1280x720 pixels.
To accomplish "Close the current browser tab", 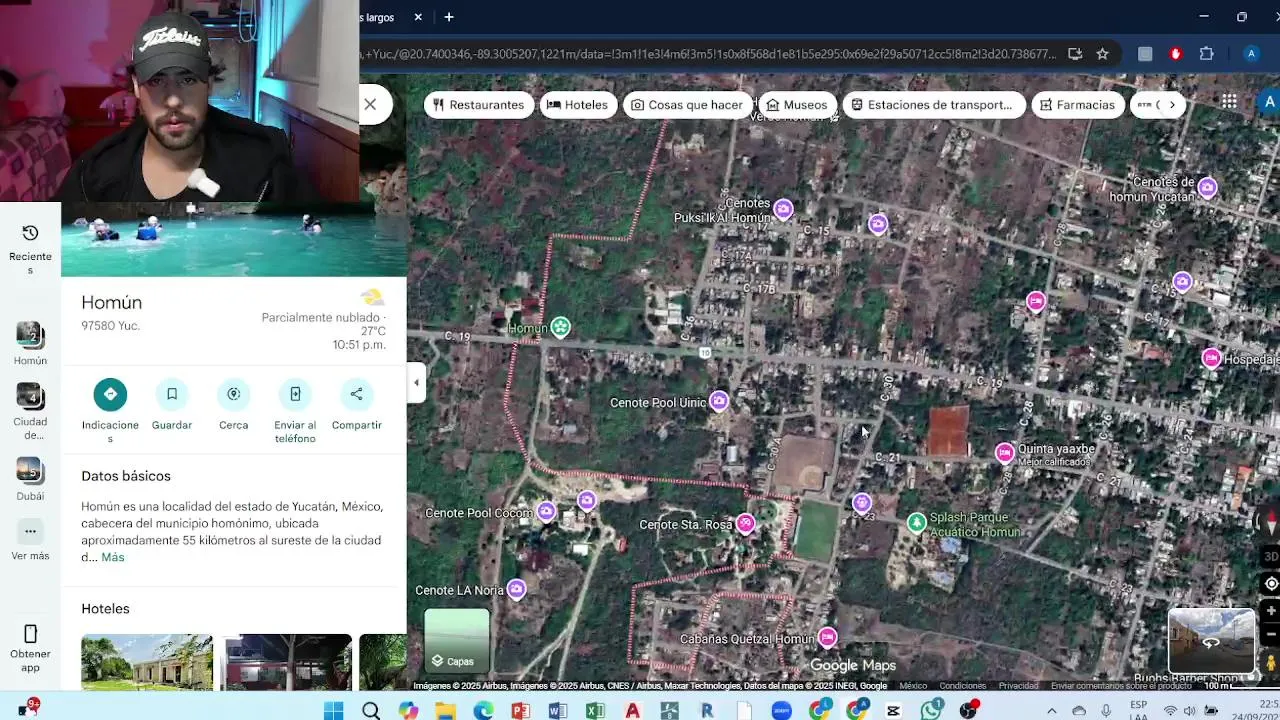I will pyautogui.click(x=418, y=17).
